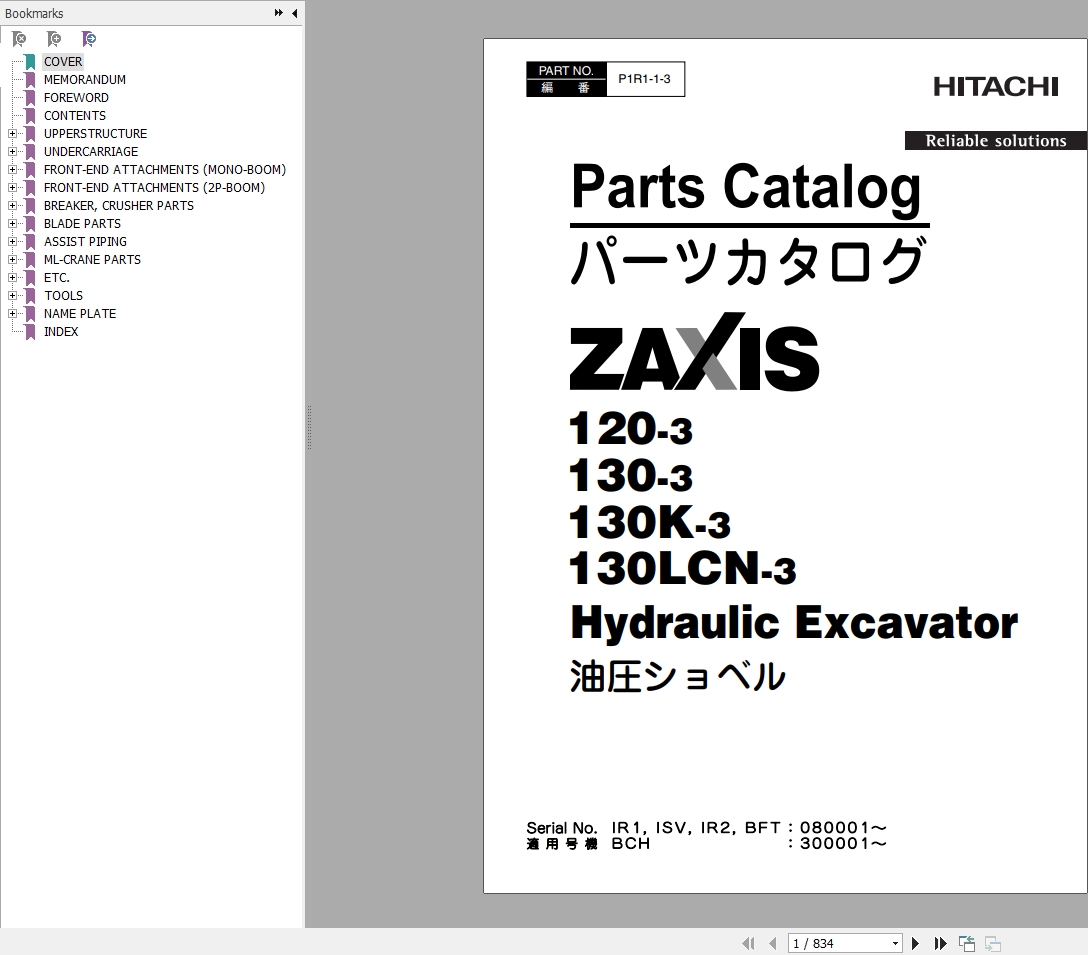Open the NAME PLATE bookmark label
Screen dimensions: 1088x955
coord(80,314)
